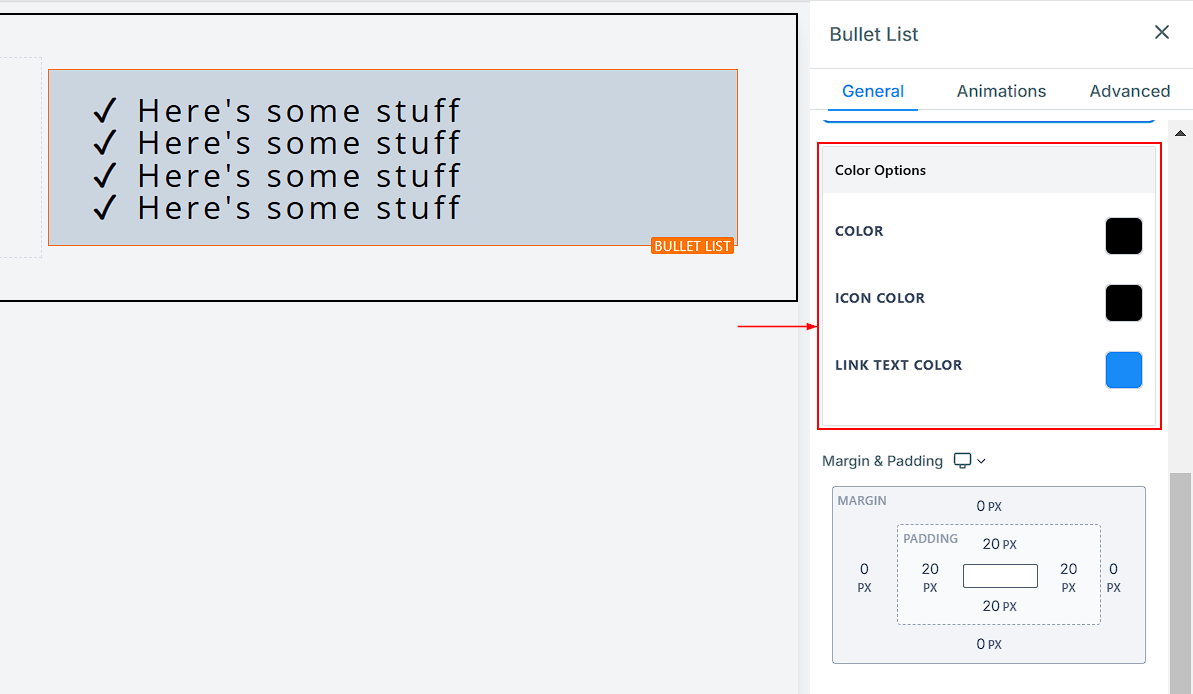Image resolution: width=1193 pixels, height=694 pixels.
Task: Close the Bullet List settings panel
Action: click(1161, 32)
